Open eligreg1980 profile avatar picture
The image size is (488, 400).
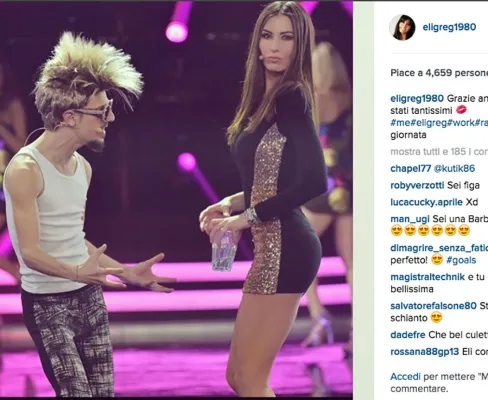pos(402,27)
